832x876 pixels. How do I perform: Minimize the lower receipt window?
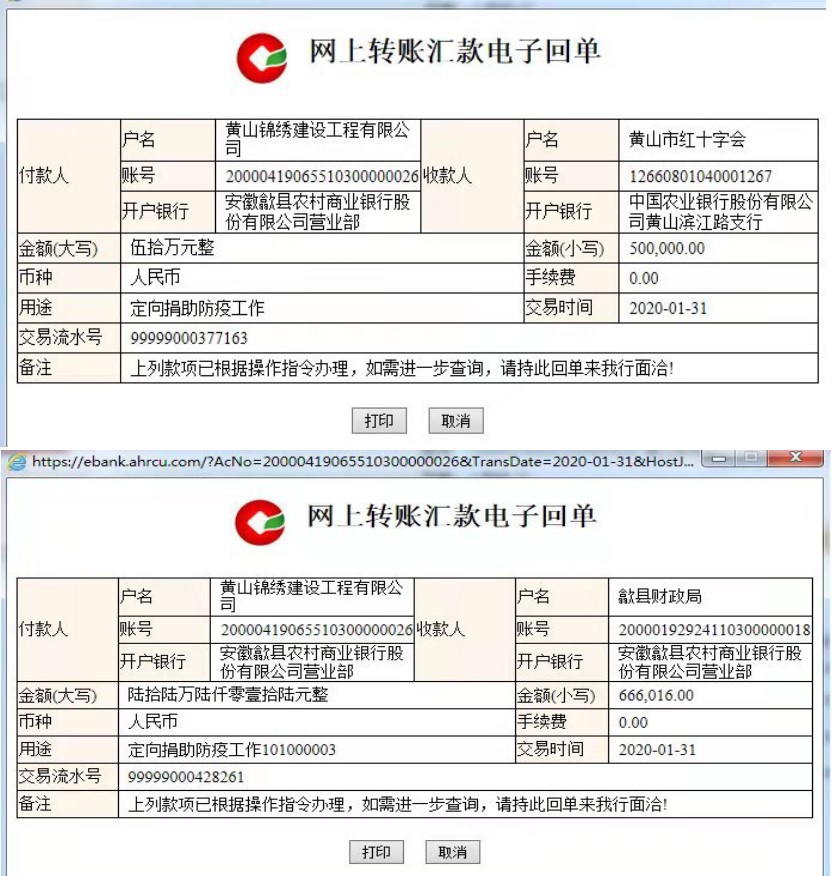[719, 458]
